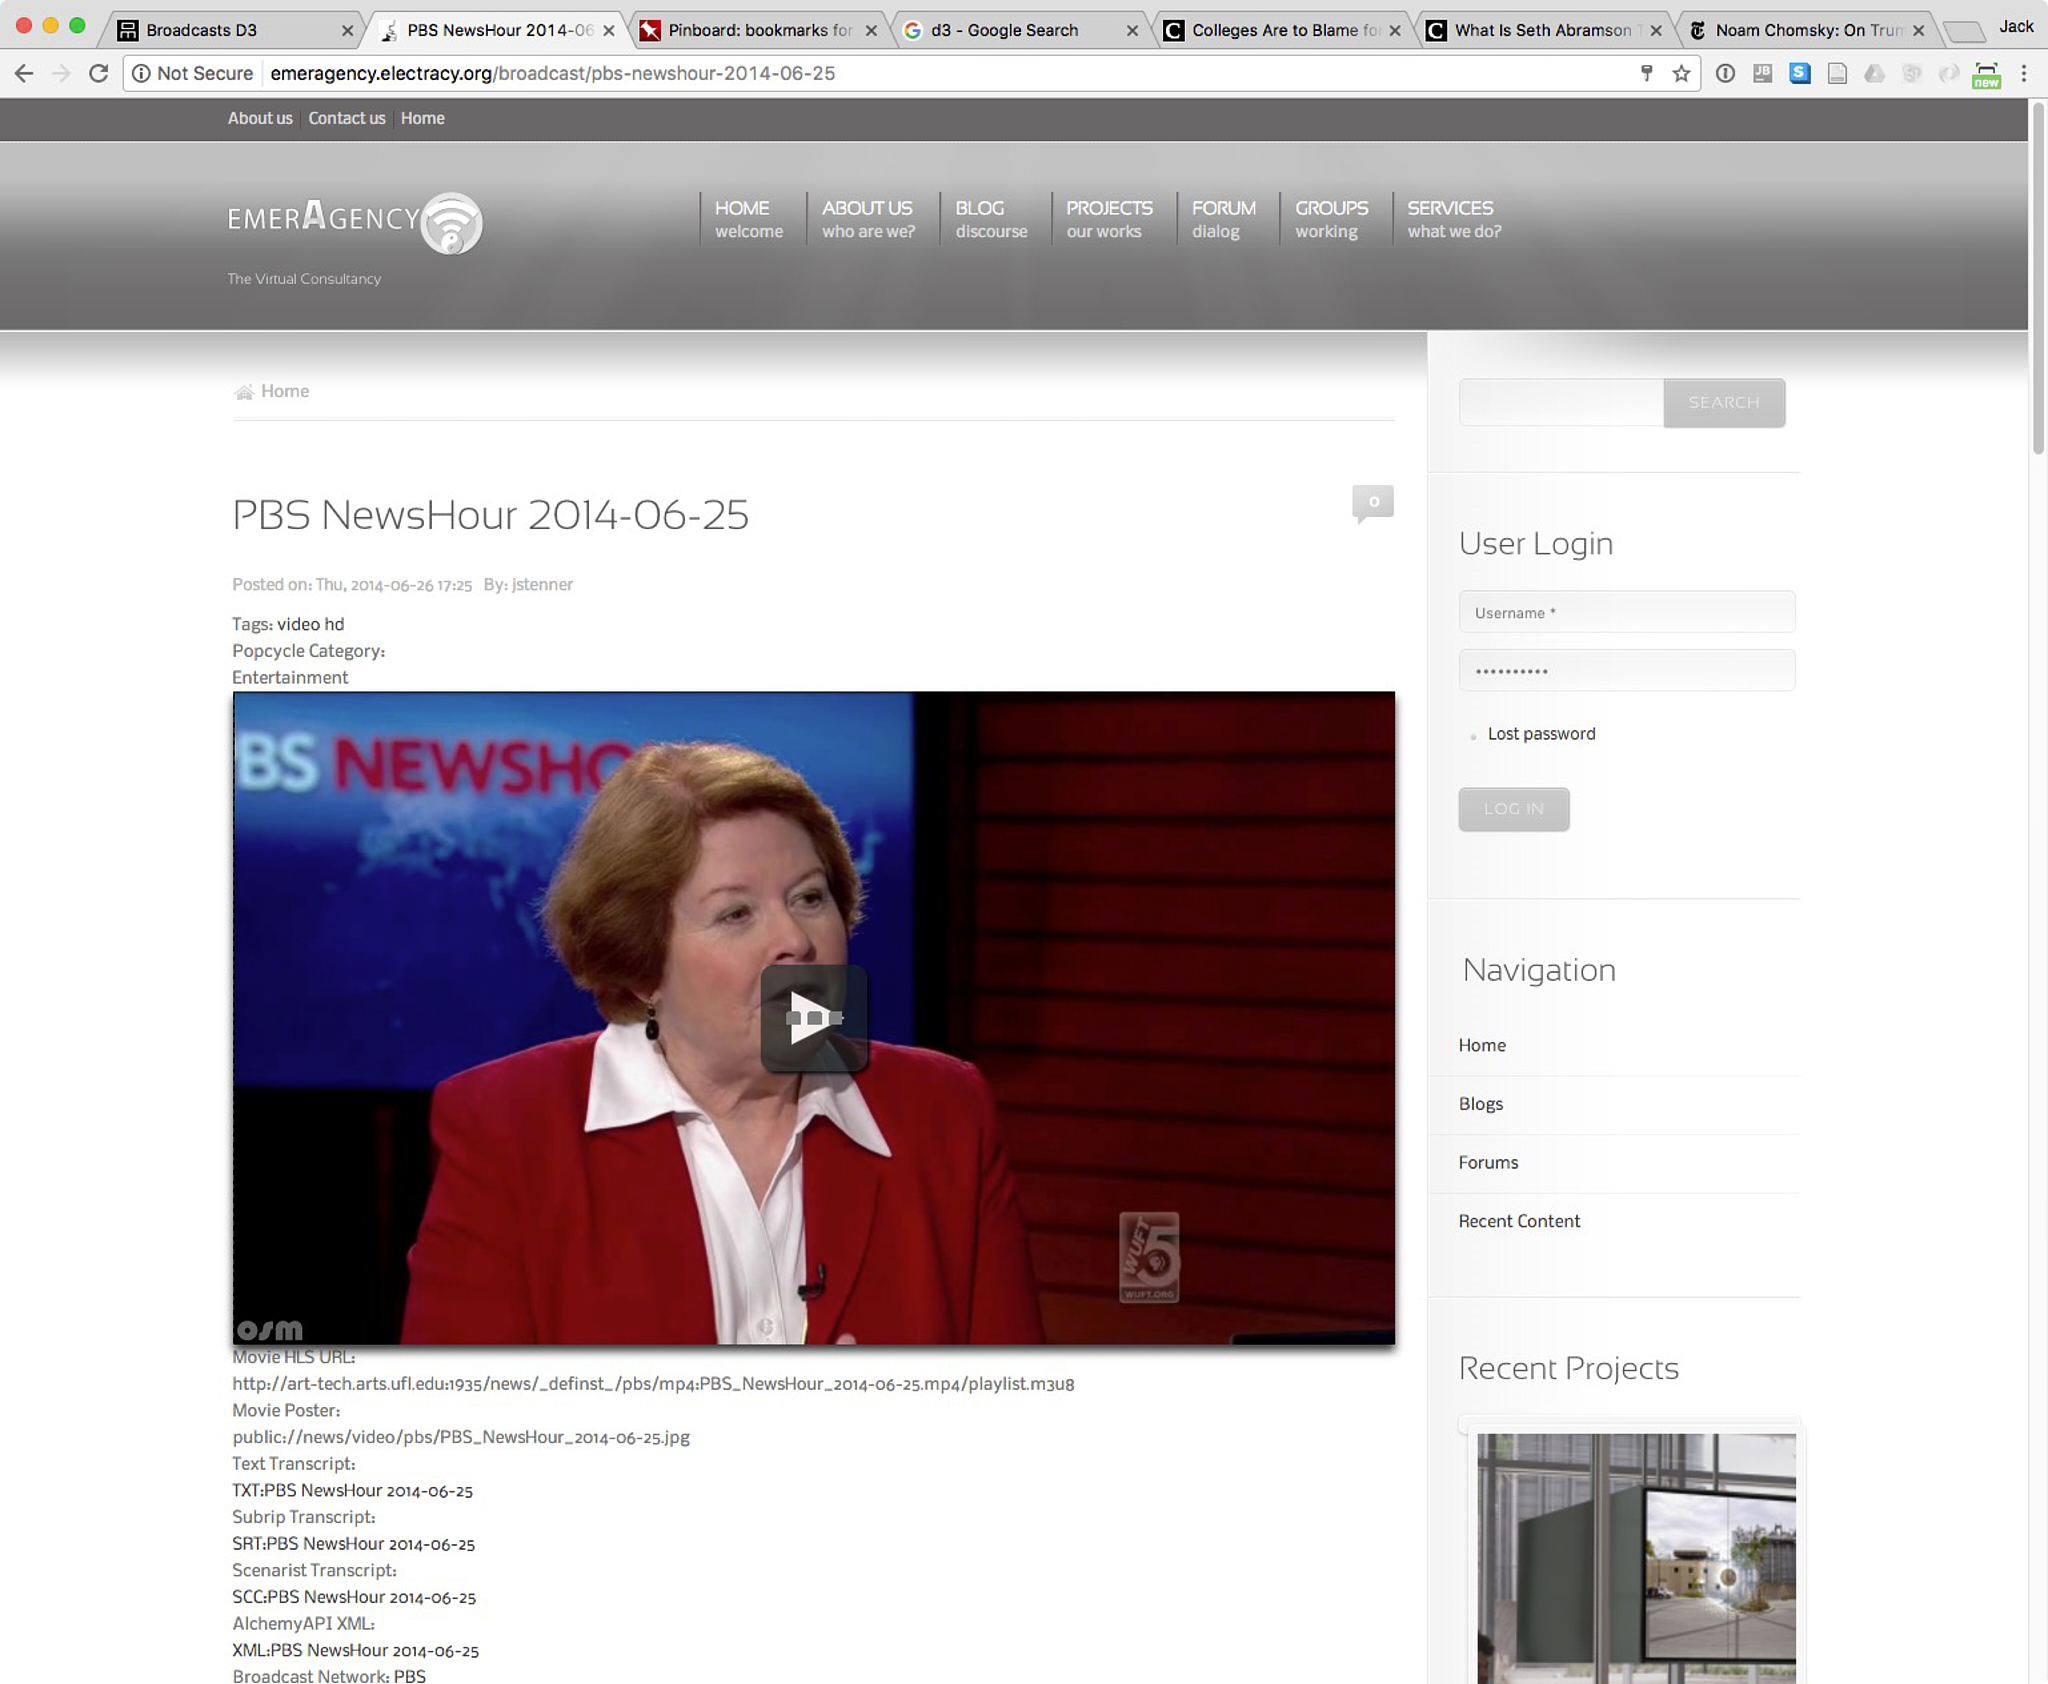Image resolution: width=2048 pixels, height=1684 pixels.
Task: Open the FORUM dialog menu item
Action: pyautogui.click(x=1223, y=218)
